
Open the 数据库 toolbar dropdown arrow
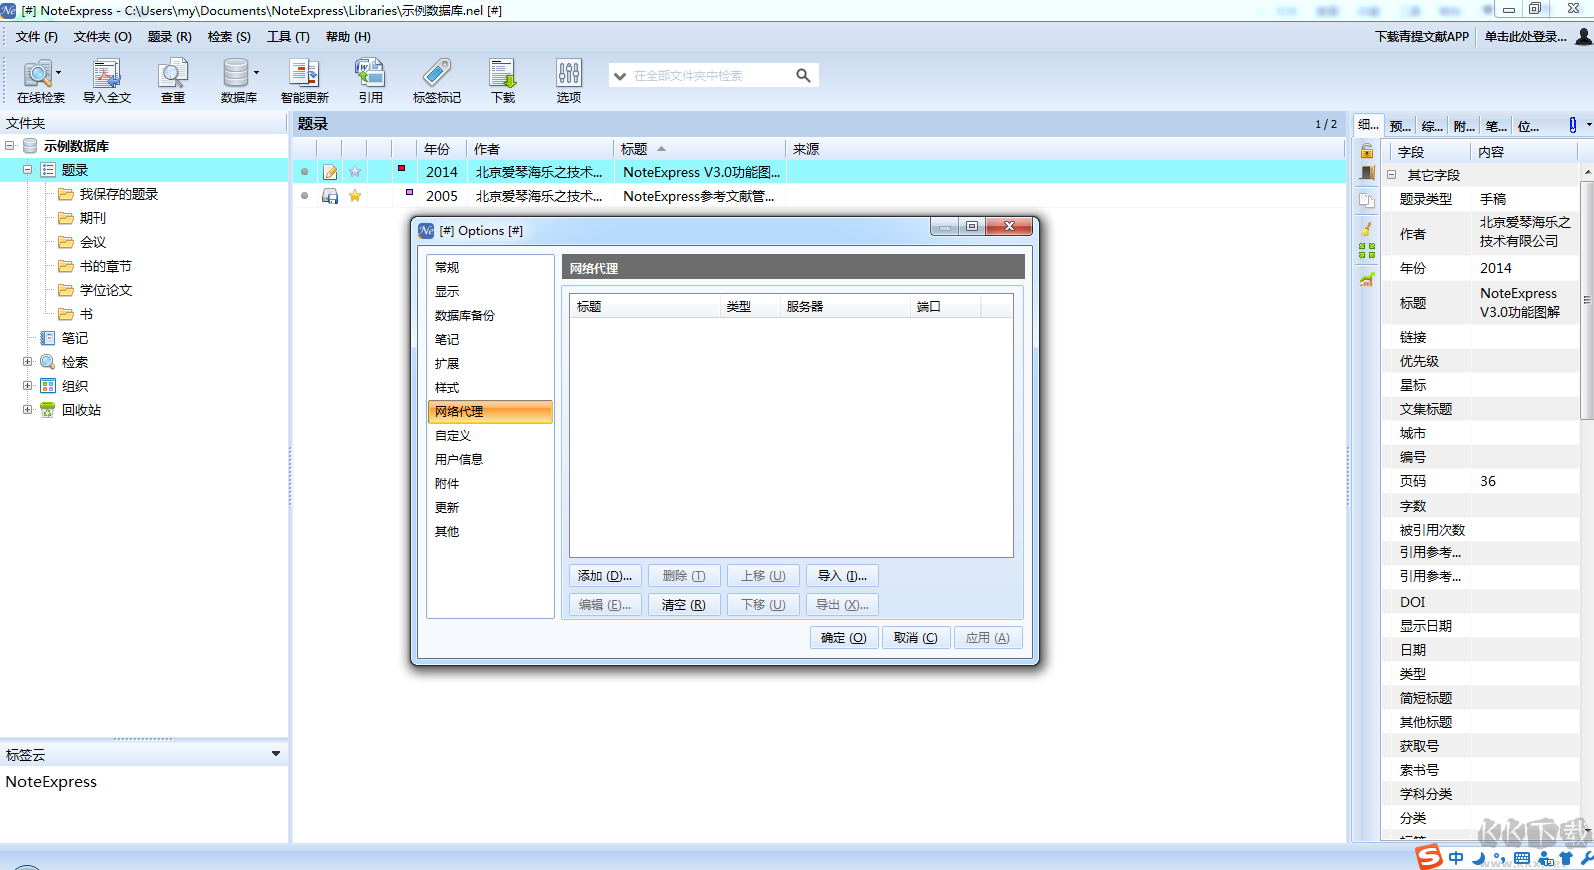pyautogui.click(x=256, y=72)
